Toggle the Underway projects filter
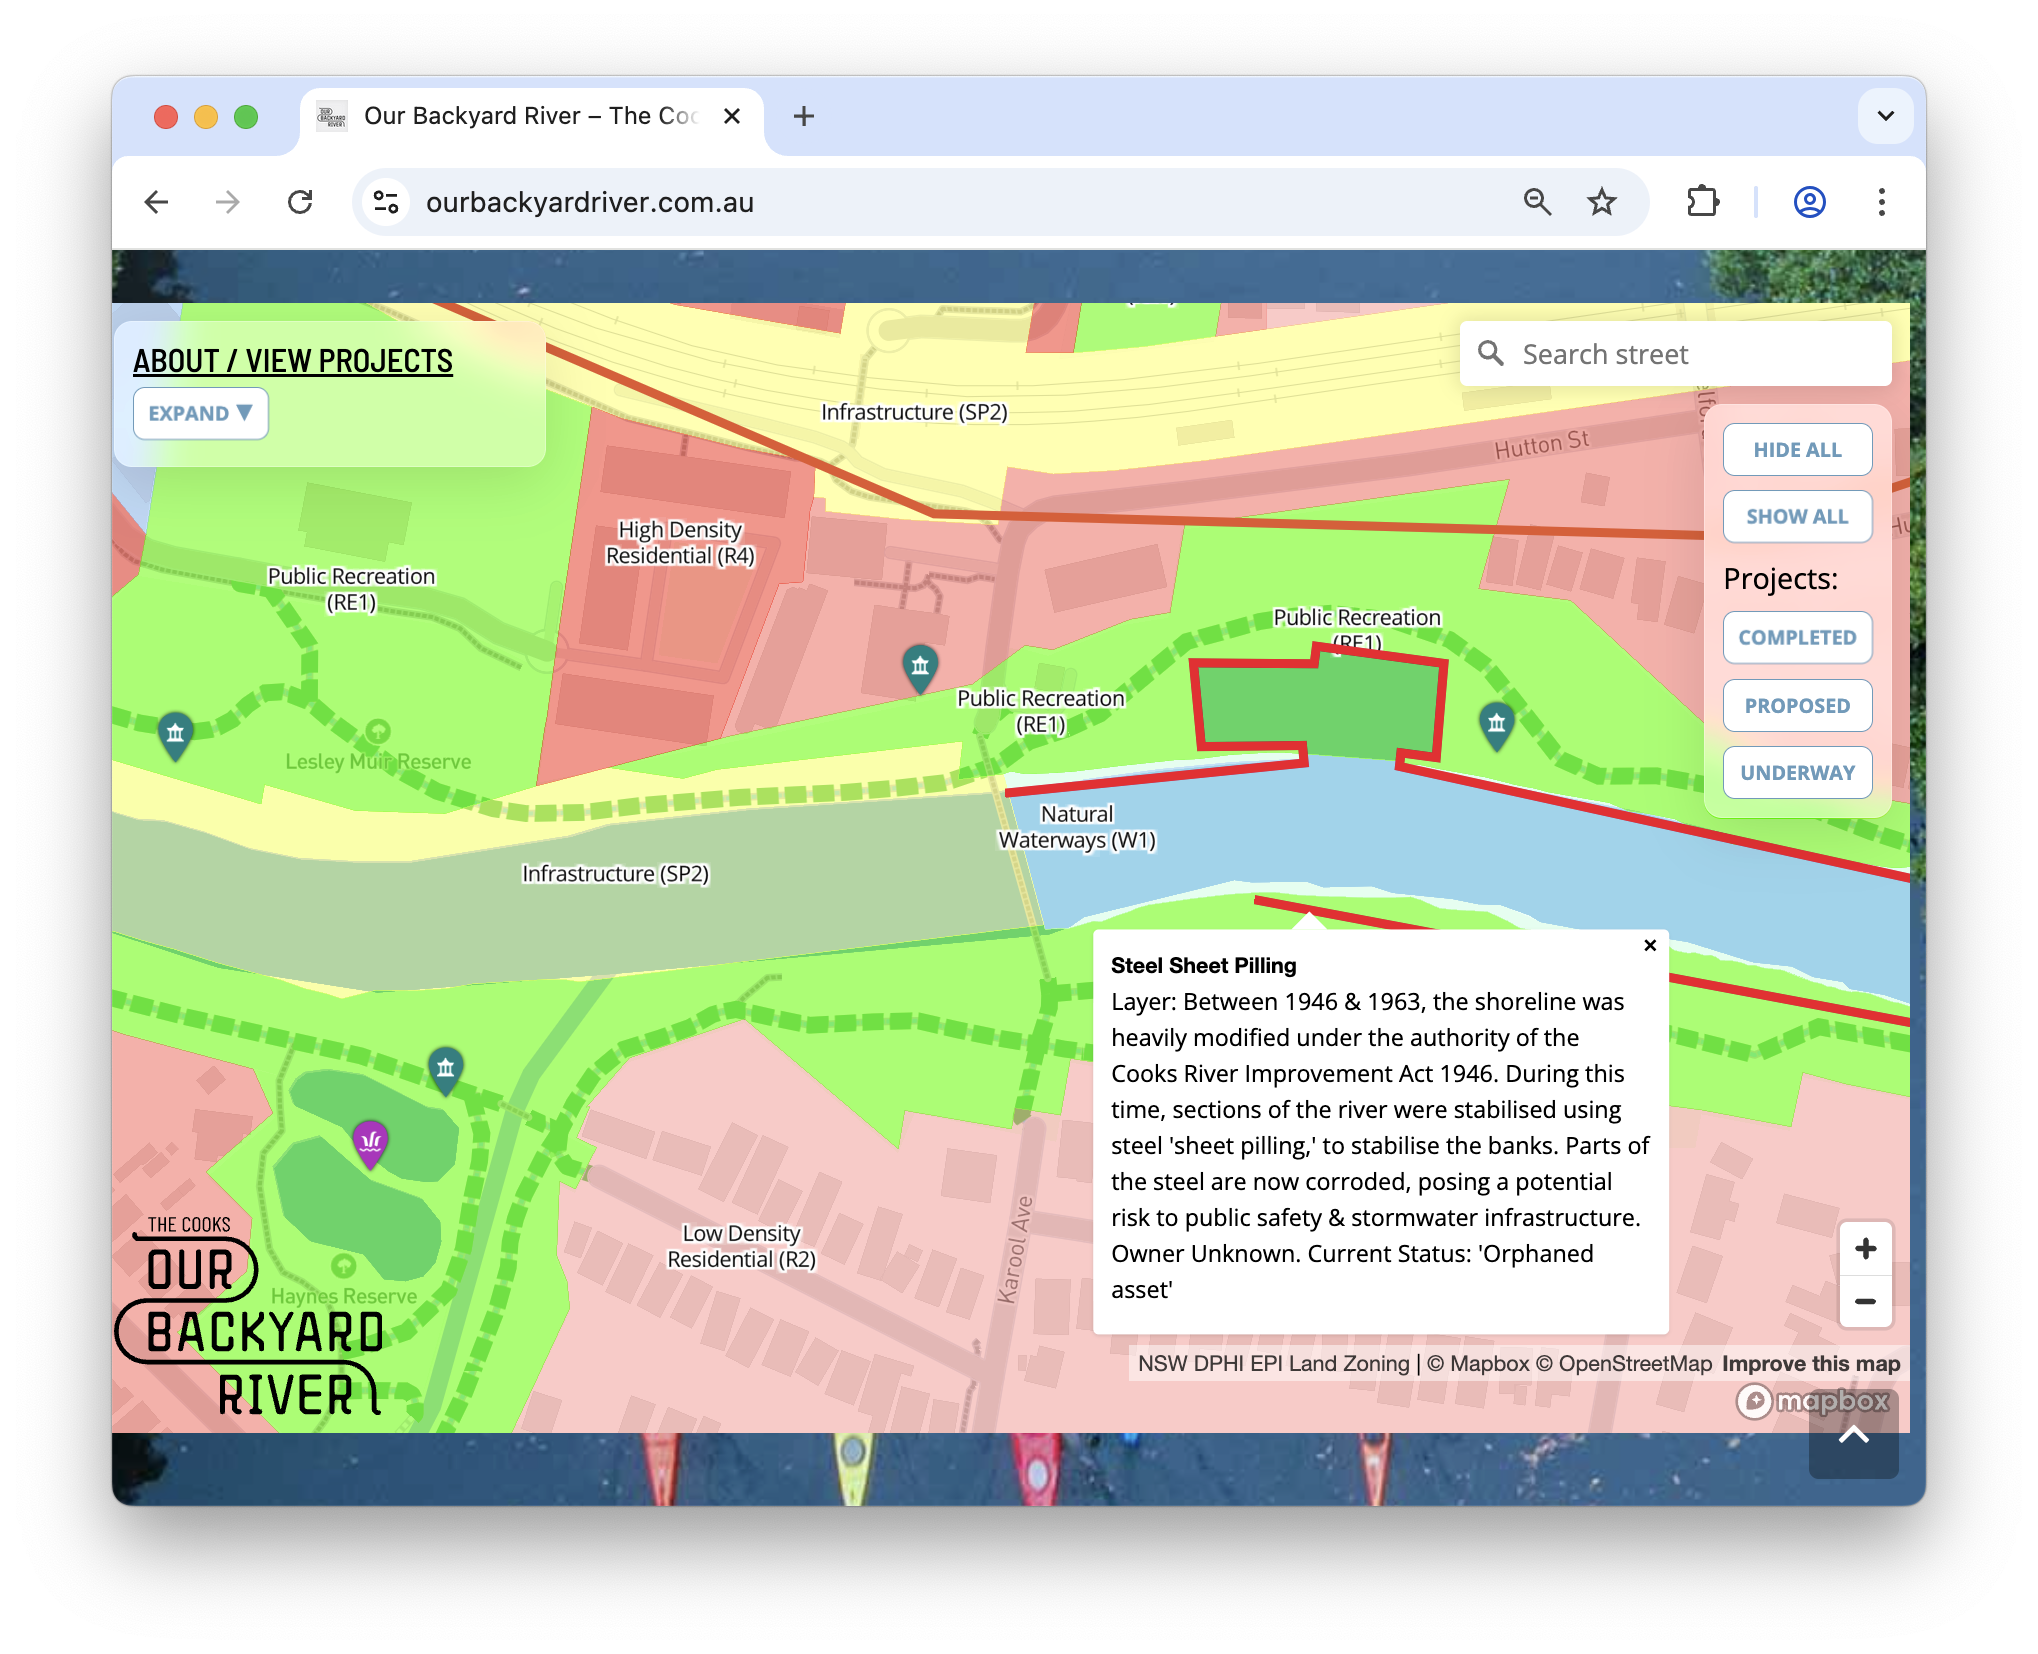Image resolution: width=2038 pixels, height=1654 pixels. [x=1797, y=772]
